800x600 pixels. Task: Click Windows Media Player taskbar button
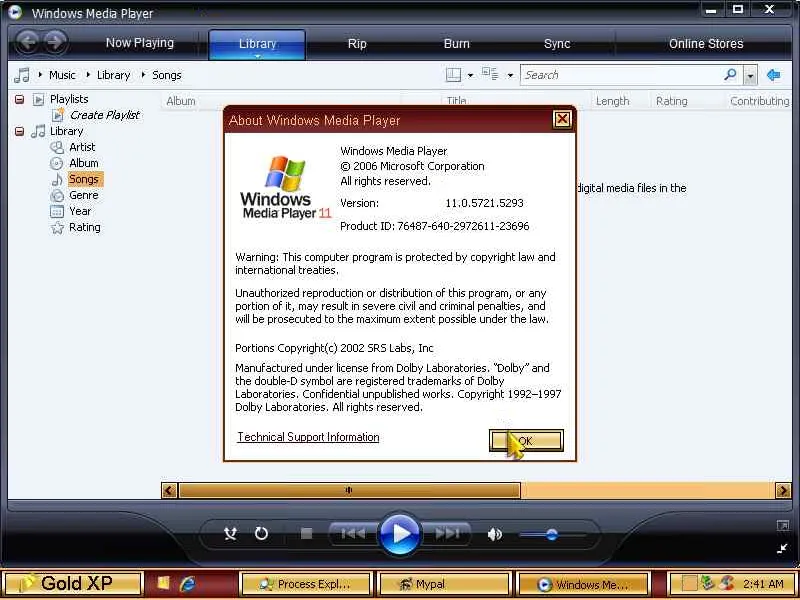[x=583, y=584]
